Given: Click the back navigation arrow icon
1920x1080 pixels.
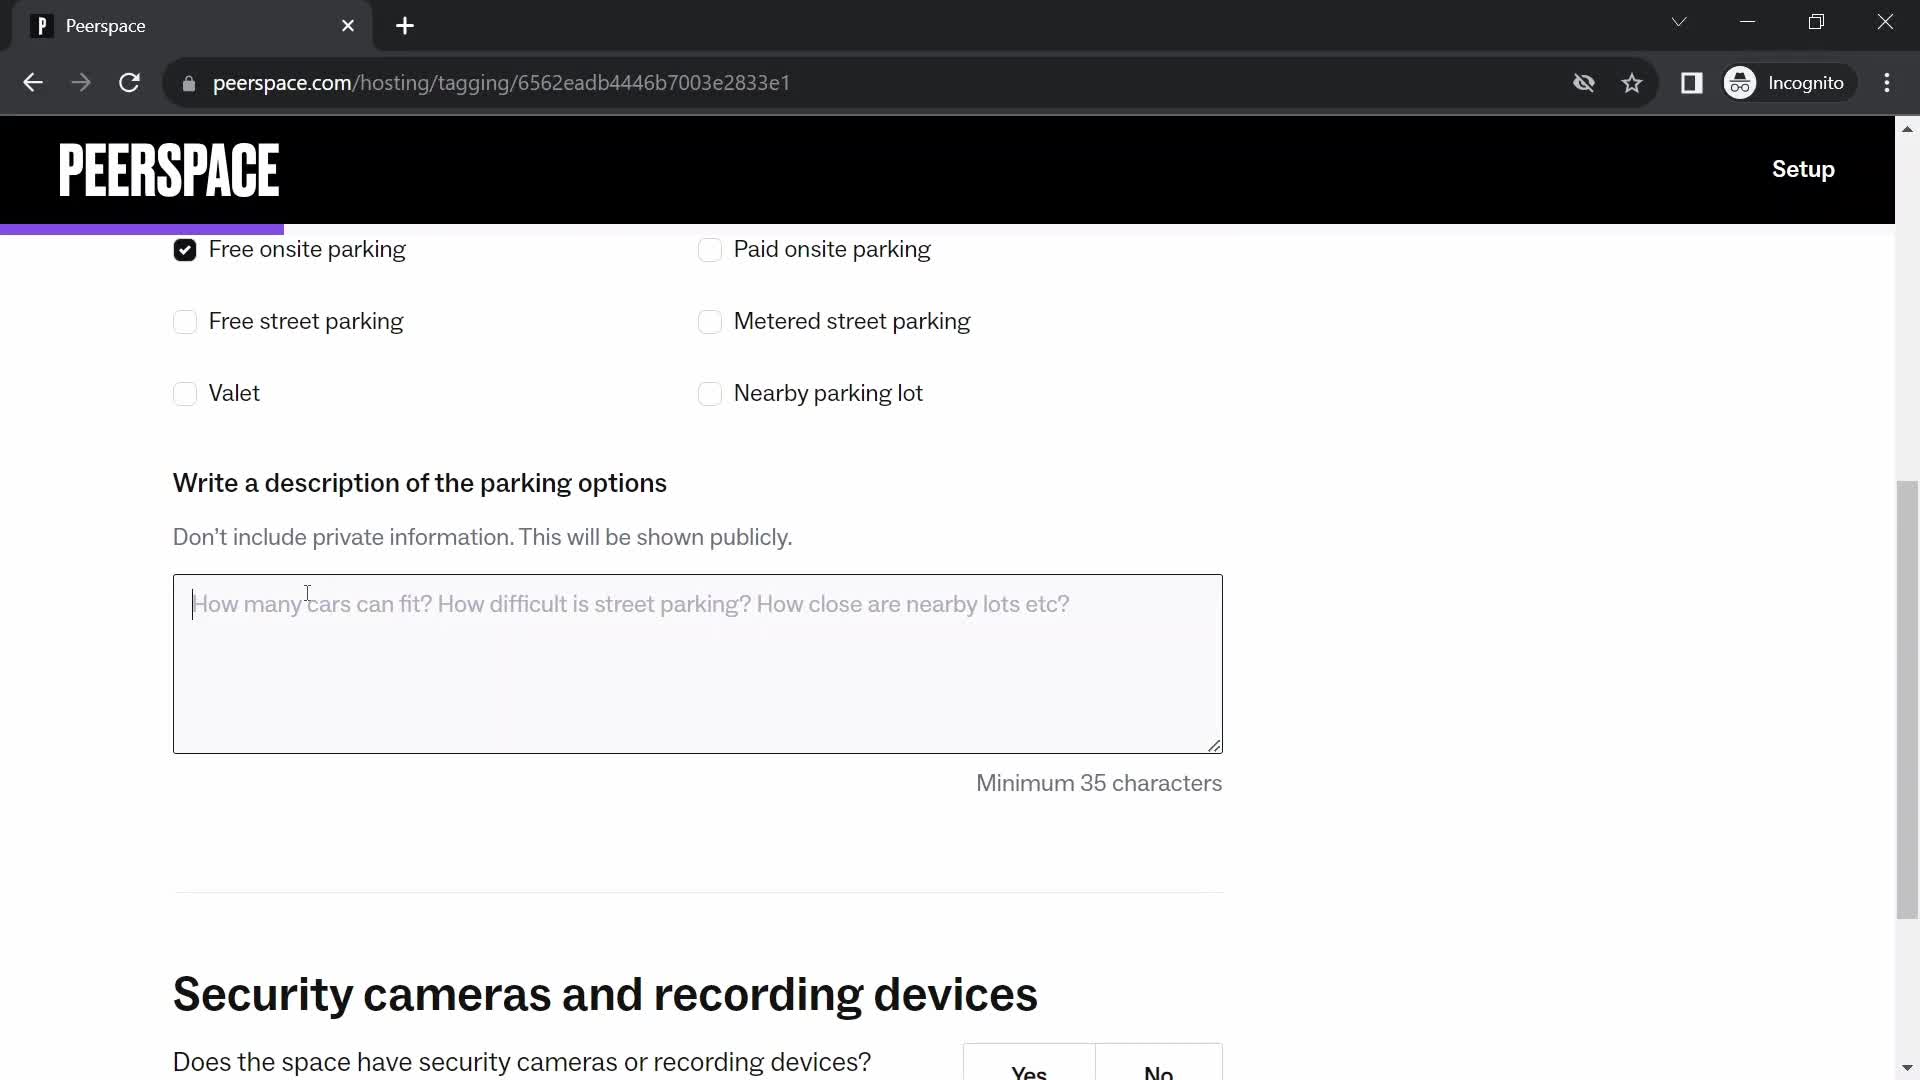Looking at the screenshot, I should (x=33, y=82).
